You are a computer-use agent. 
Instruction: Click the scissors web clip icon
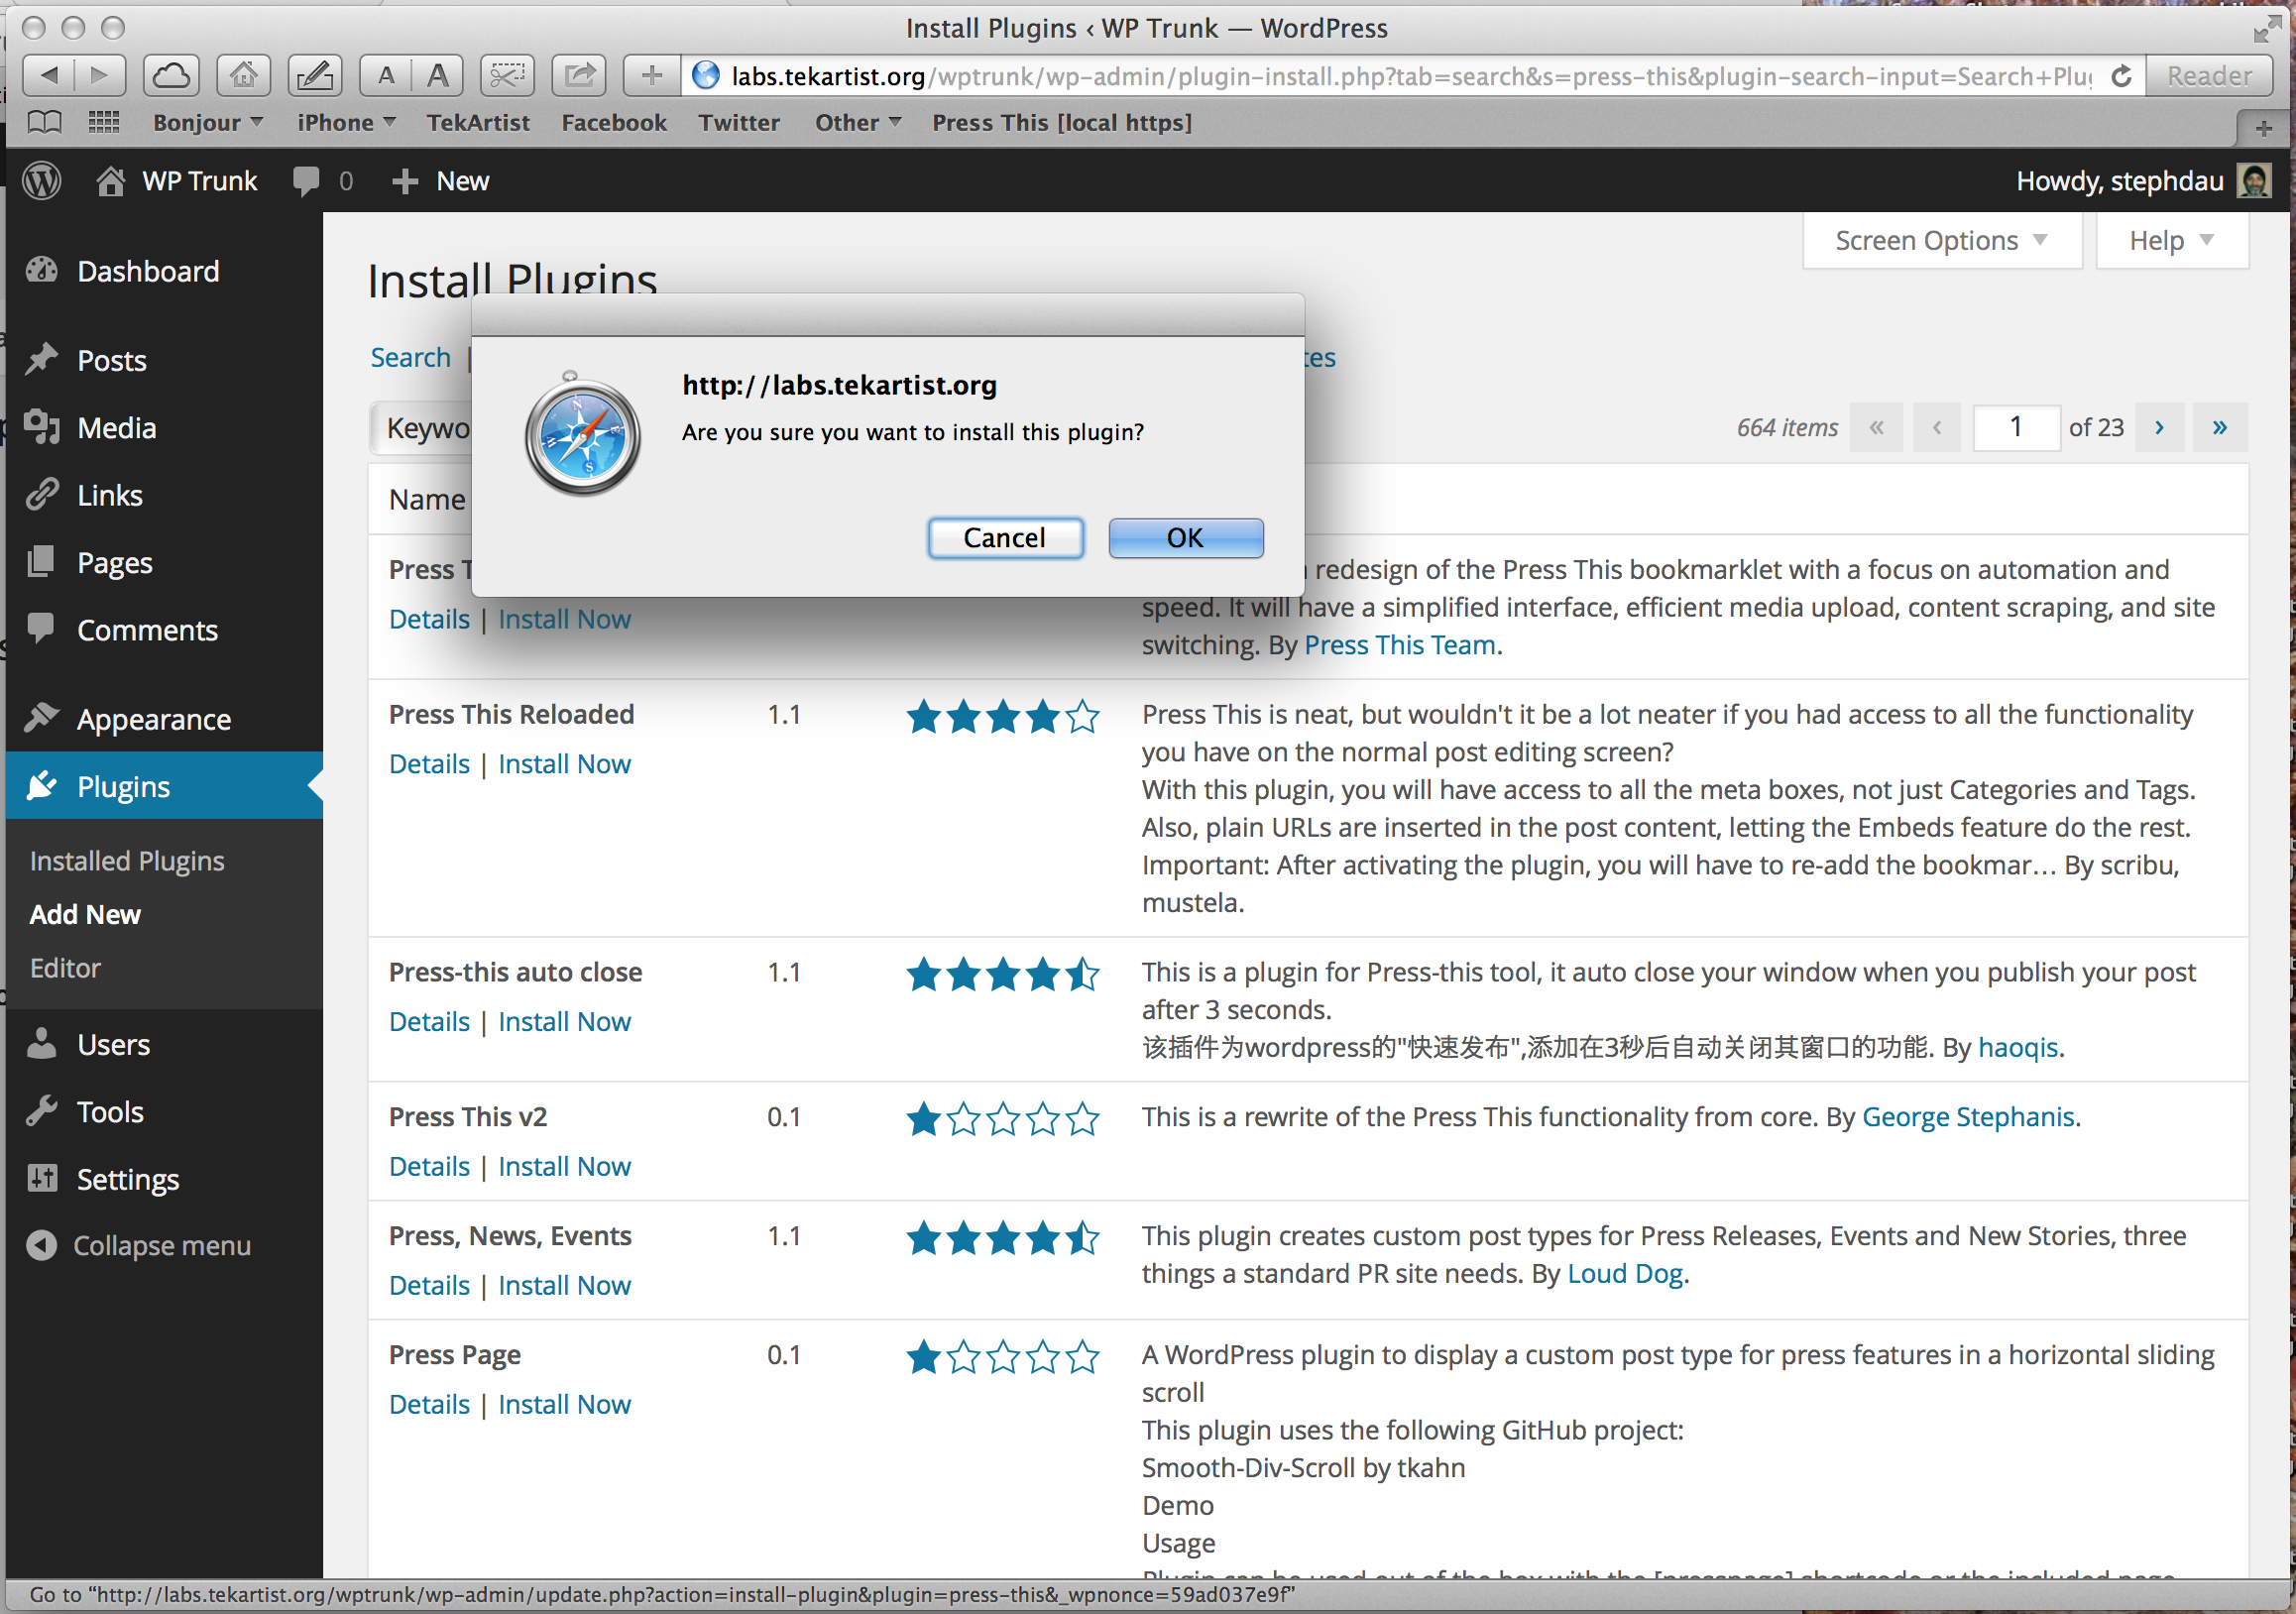coord(507,75)
